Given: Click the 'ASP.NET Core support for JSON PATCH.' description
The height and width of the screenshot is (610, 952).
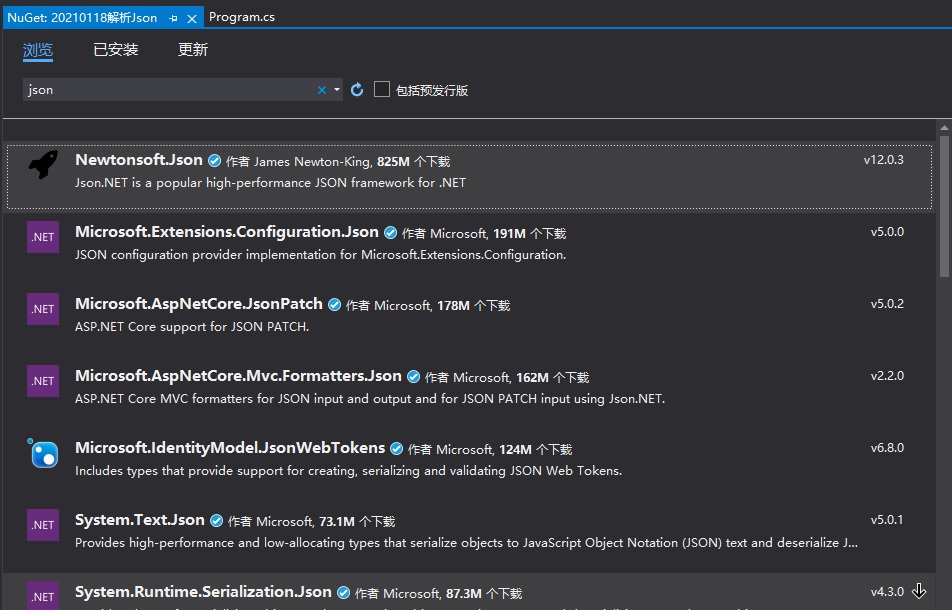Looking at the screenshot, I should [192, 327].
